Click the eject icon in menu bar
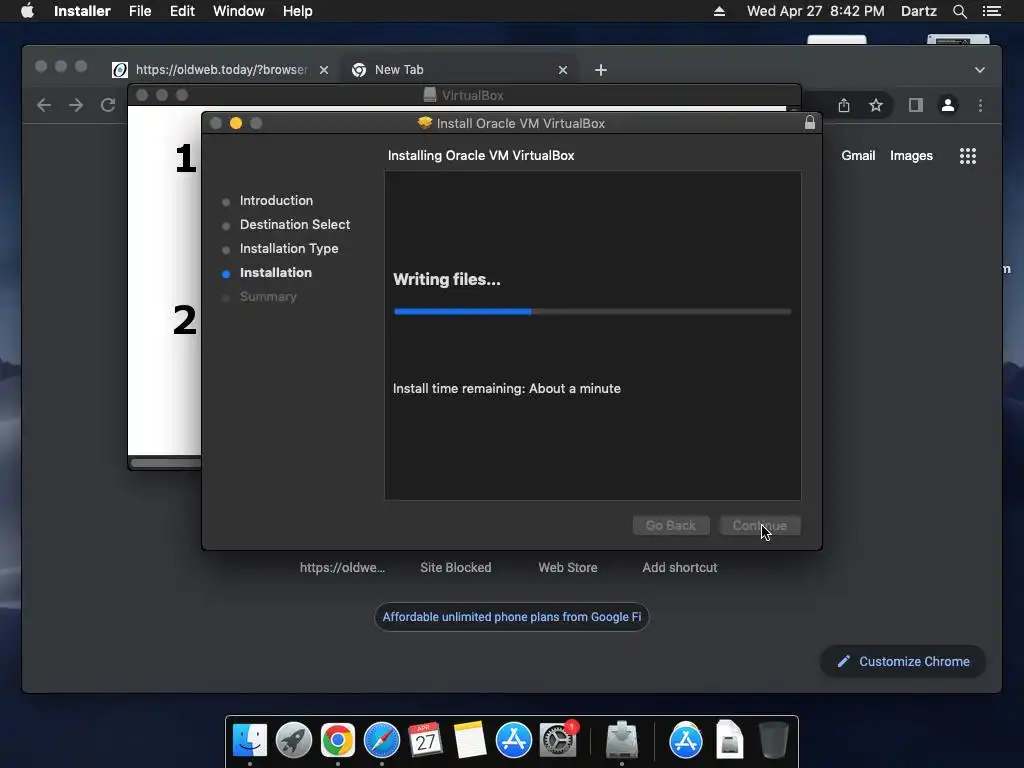Screen dimensions: 1024x768 tap(719, 11)
